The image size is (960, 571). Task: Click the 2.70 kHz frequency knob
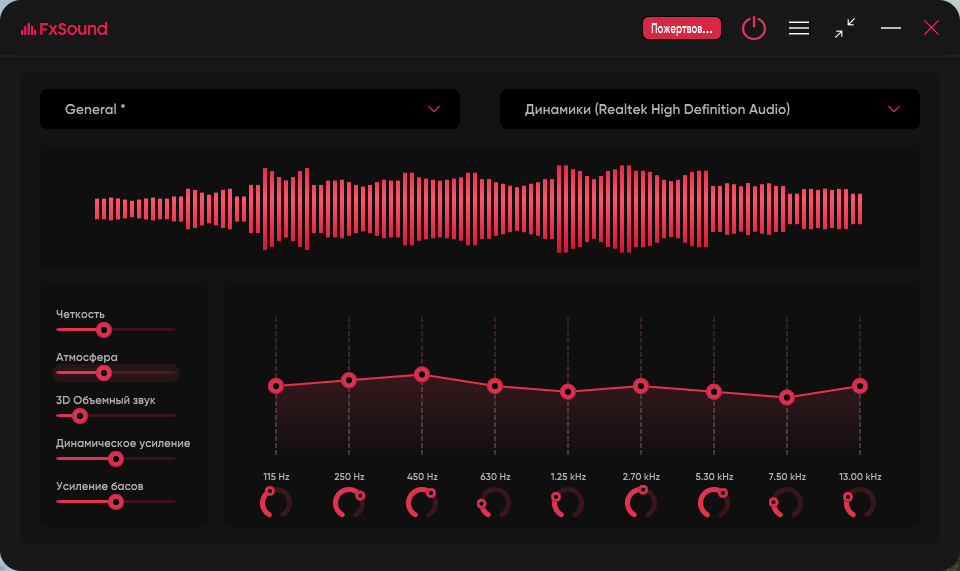pos(641,502)
